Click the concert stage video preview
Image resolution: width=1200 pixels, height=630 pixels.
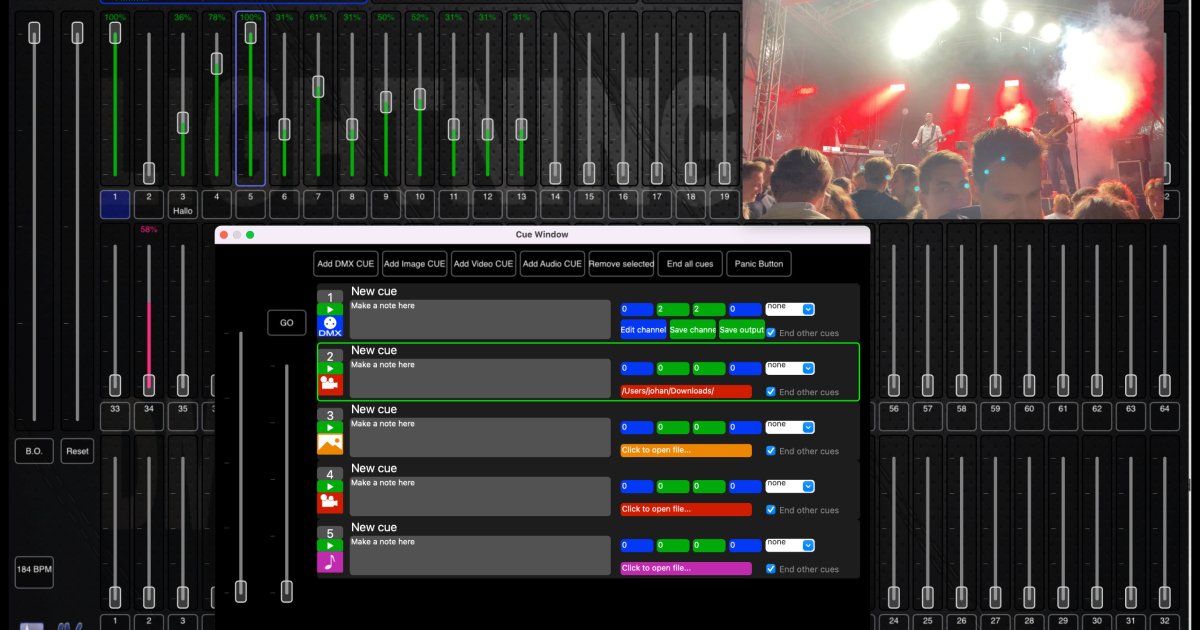click(953, 109)
